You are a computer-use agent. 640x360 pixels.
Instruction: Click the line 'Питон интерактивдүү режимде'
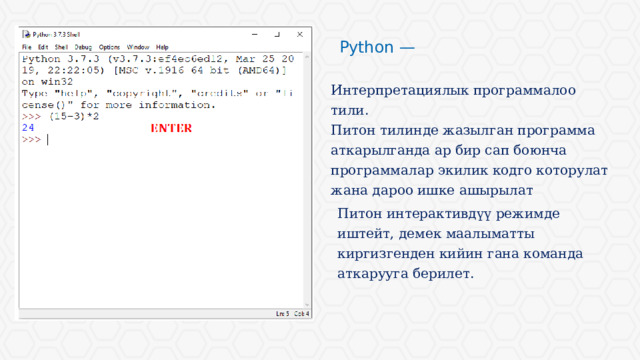tap(448, 213)
